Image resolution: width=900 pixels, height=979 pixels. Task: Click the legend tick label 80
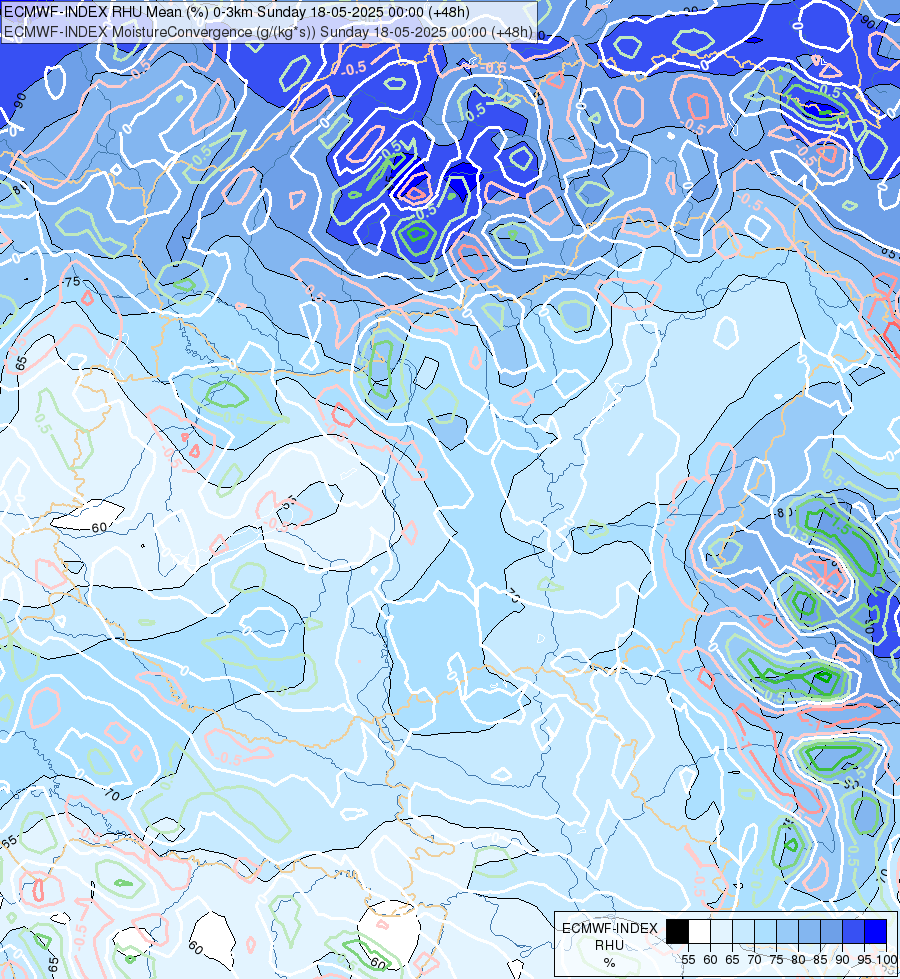click(798, 960)
